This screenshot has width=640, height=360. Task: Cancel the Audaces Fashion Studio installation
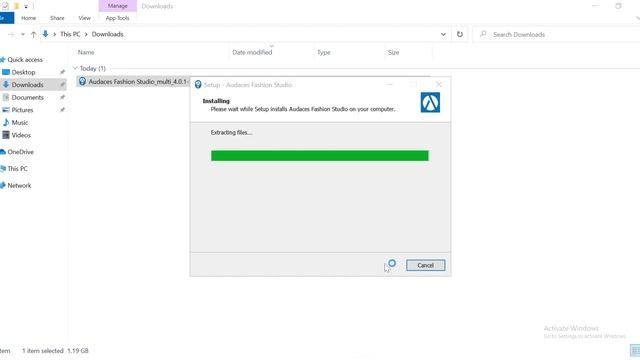[425, 265]
